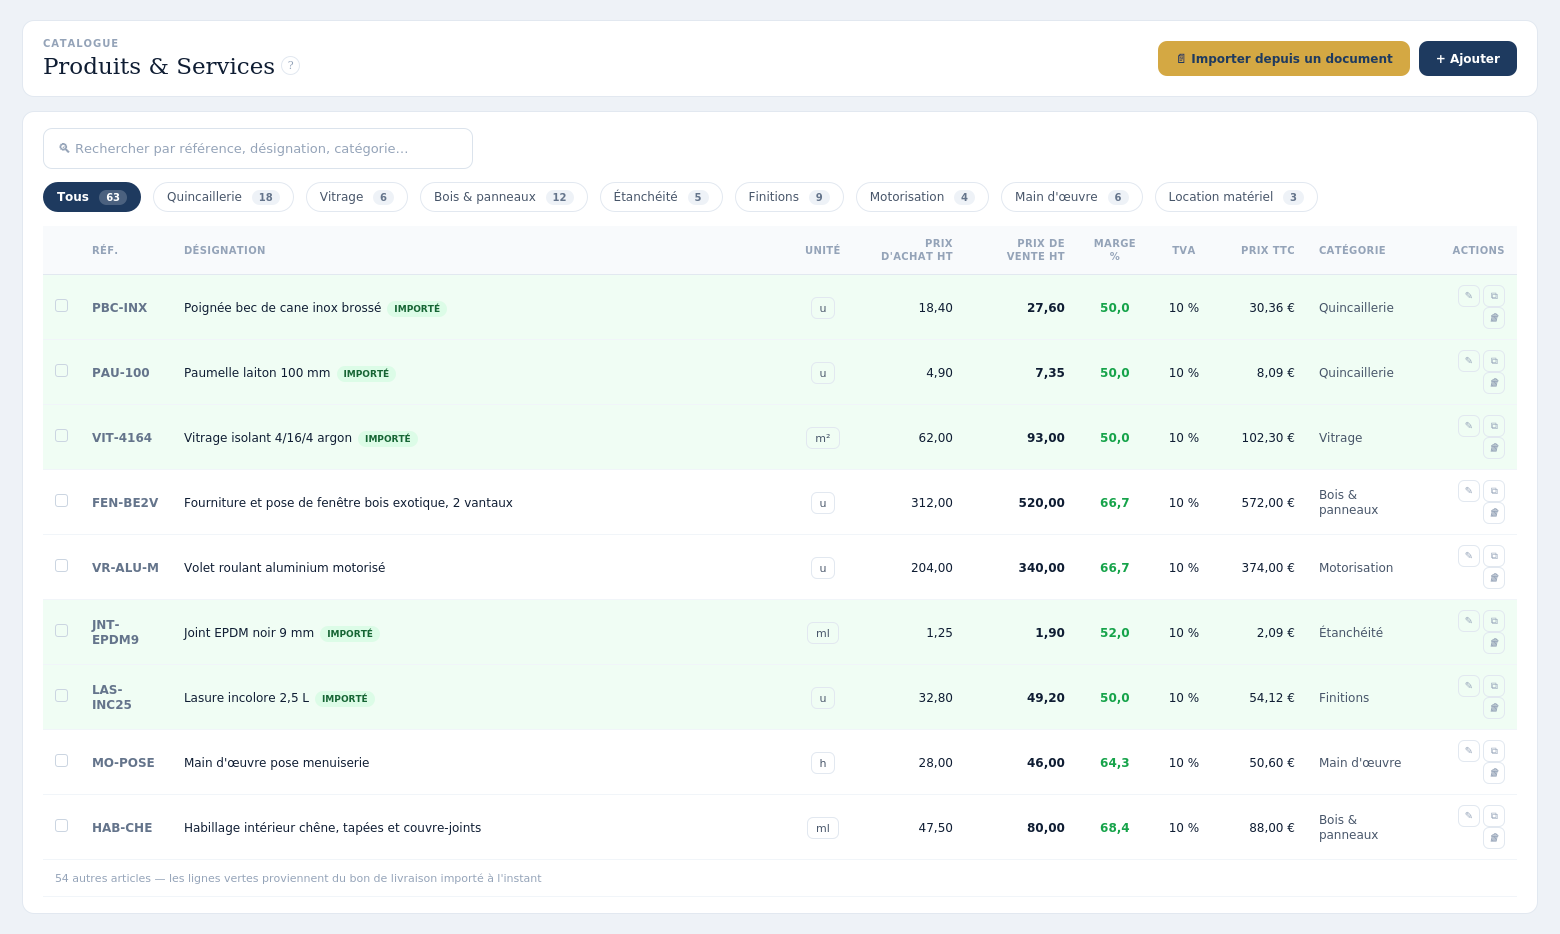Click the 102,30 € prix TTC value
The height and width of the screenshot is (934, 1560).
click(x=1267, y=438)
